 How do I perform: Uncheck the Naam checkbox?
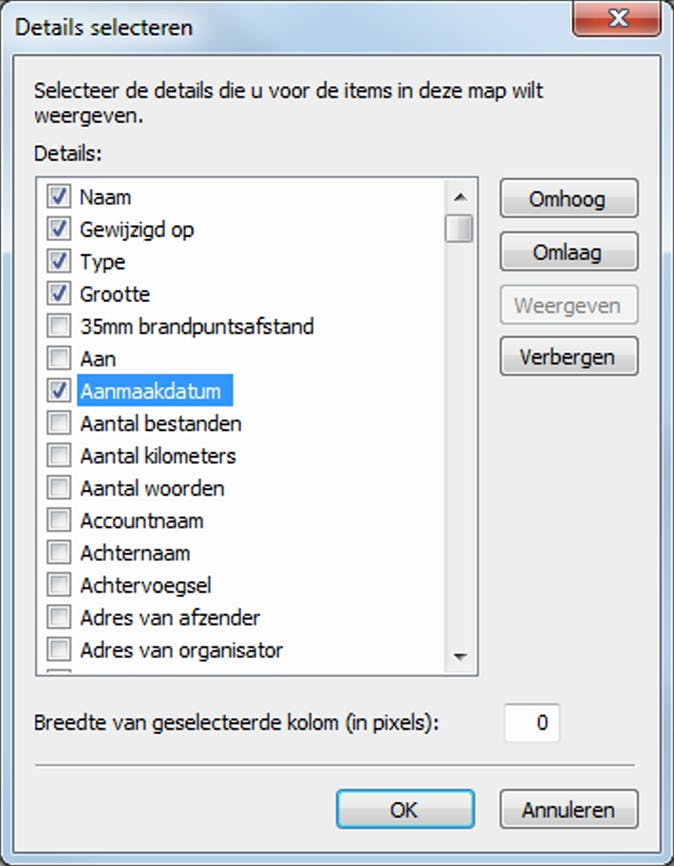59,197
